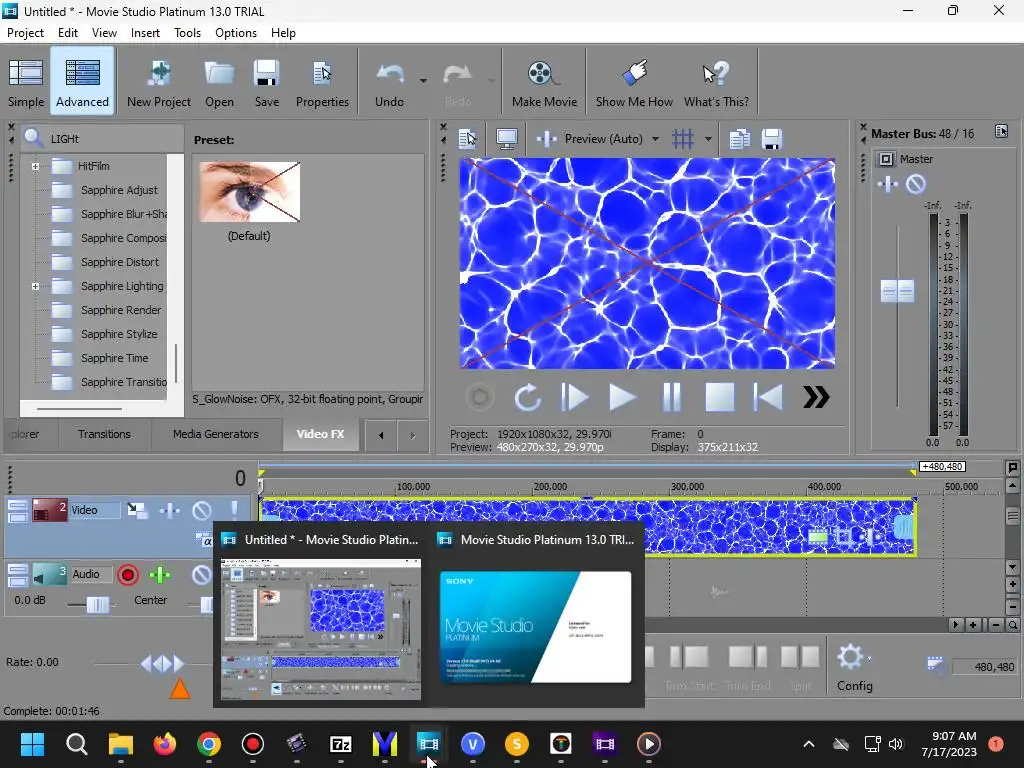Mute the Master bus
The width and height of the screenshot is (1024, 768).
click(x=916, y=184)
